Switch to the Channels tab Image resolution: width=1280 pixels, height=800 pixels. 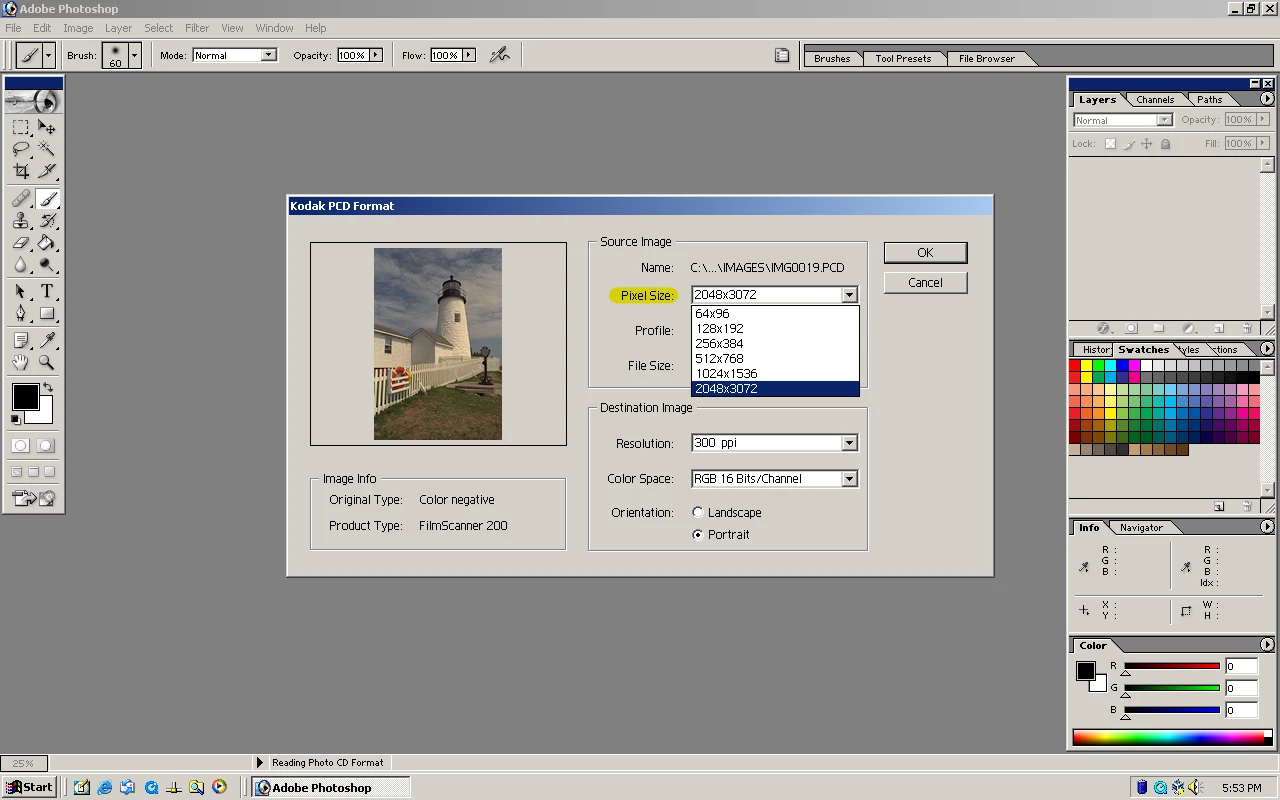[x=1155, y=100]
